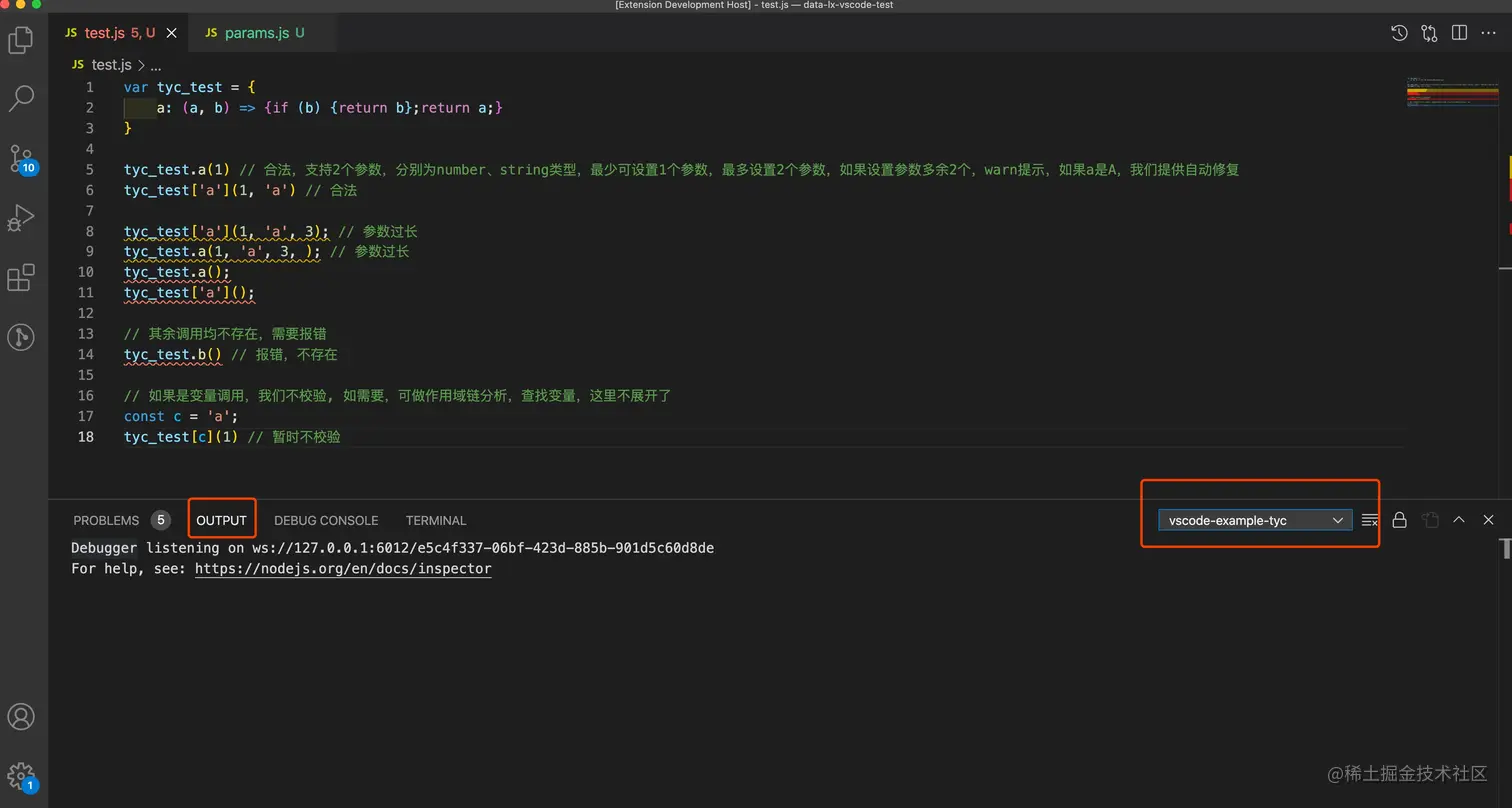The image size is (1512, 808).
Task: Open the vscode-example-tyc output channel dropdown
Action: (x=1255, y=520)
